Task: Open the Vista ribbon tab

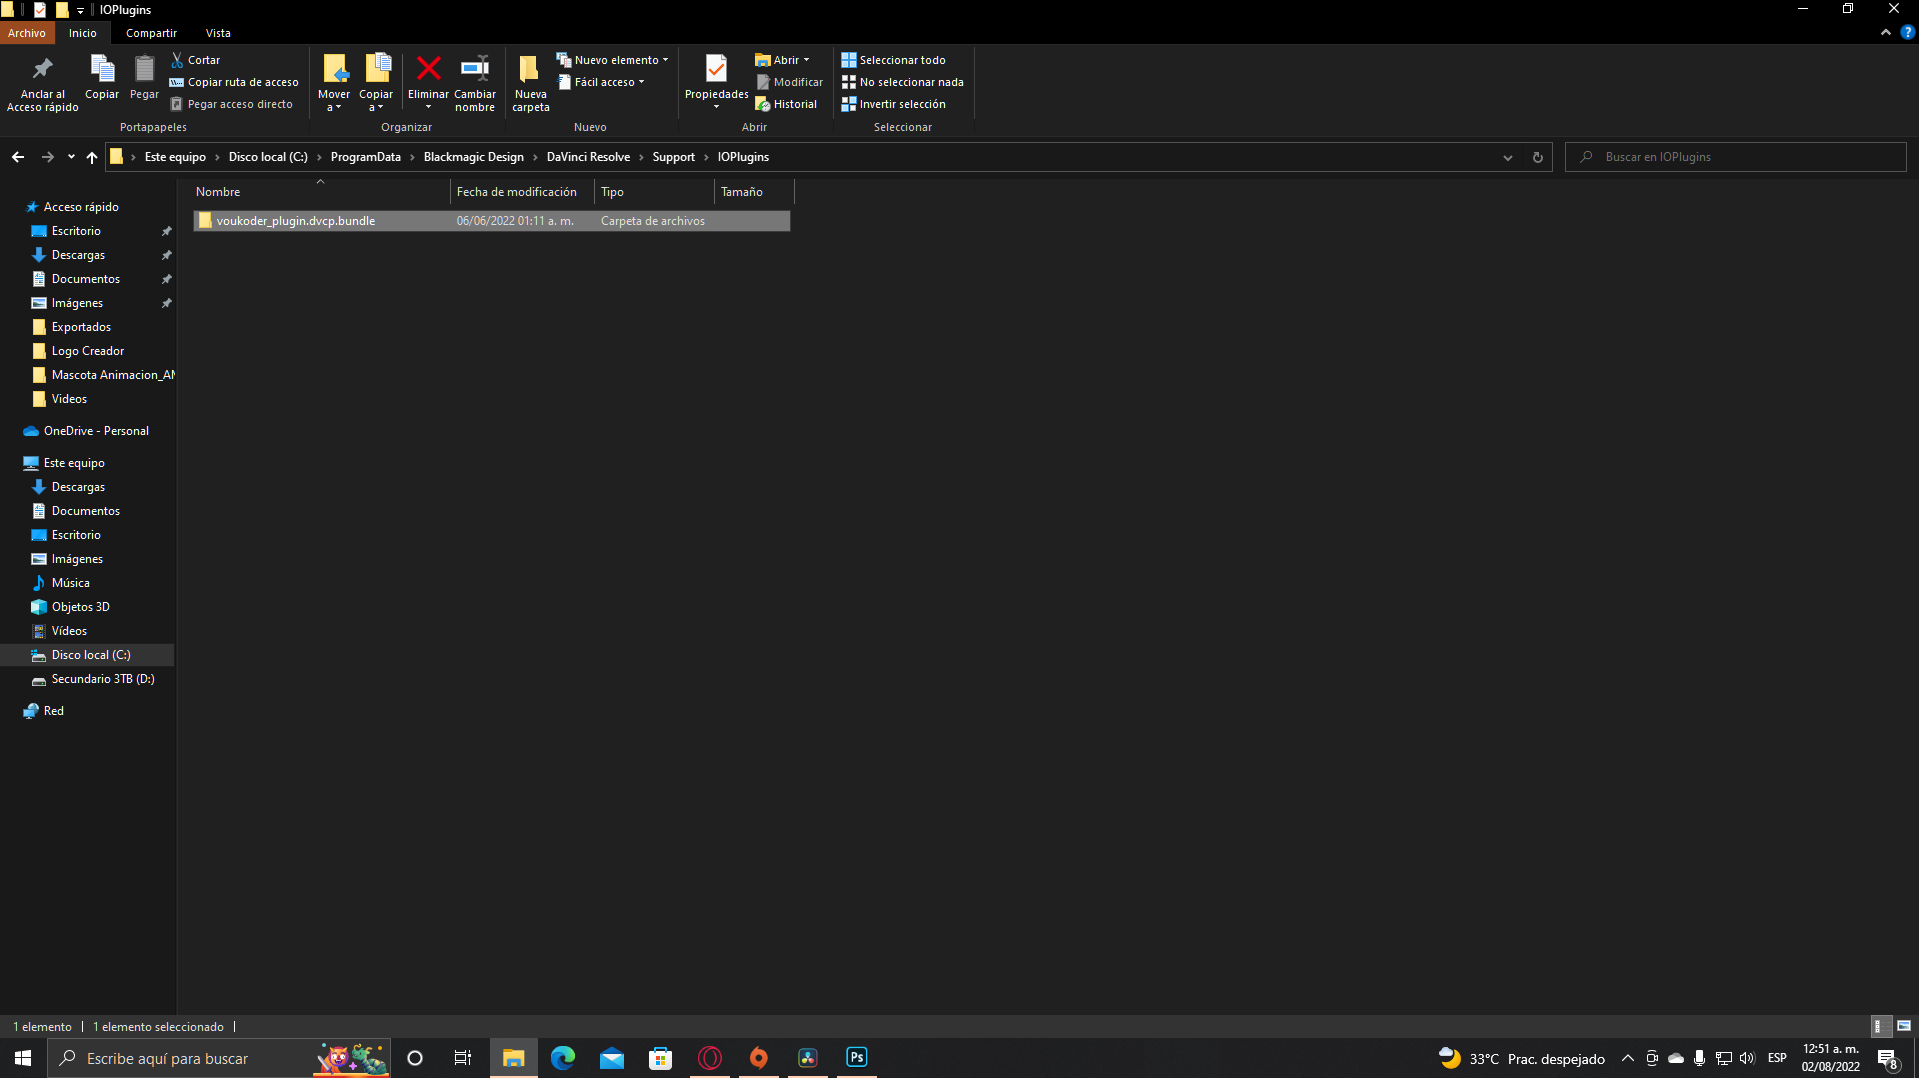Action: (x=218, y=33)
